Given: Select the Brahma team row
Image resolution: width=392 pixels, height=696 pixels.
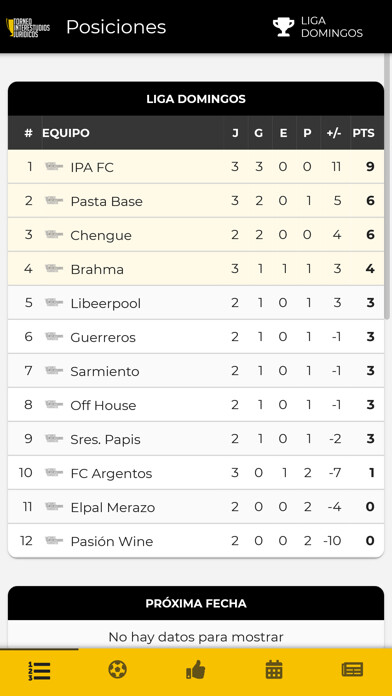Looking at the screenshot, I should (196, 269).
